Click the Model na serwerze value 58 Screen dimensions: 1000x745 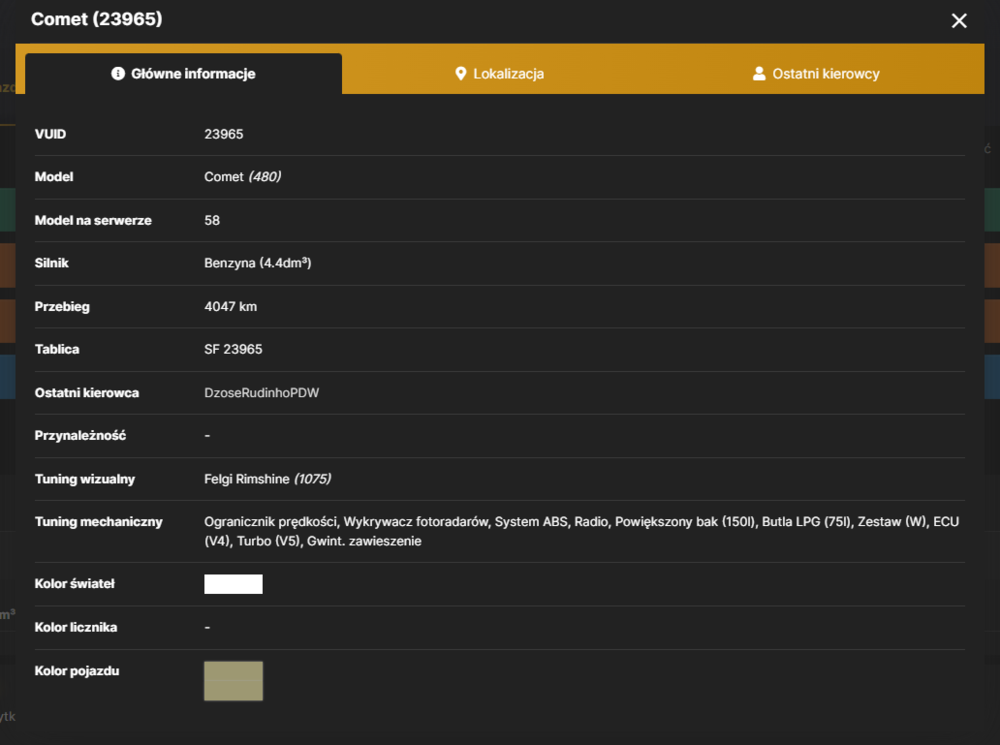pos(212,221)
